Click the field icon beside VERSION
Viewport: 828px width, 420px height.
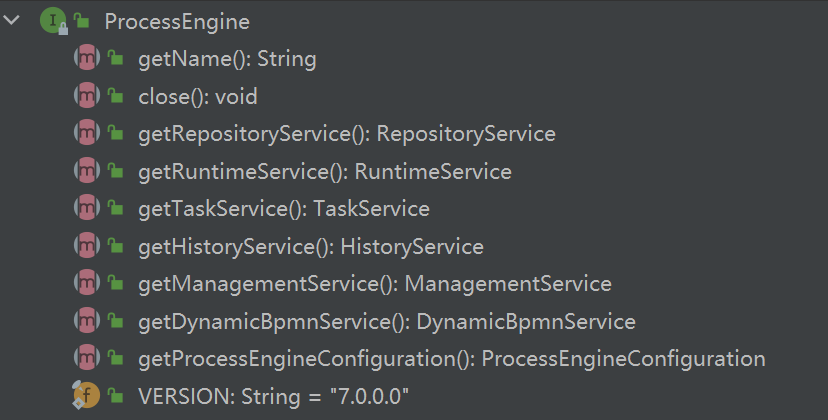87,395
